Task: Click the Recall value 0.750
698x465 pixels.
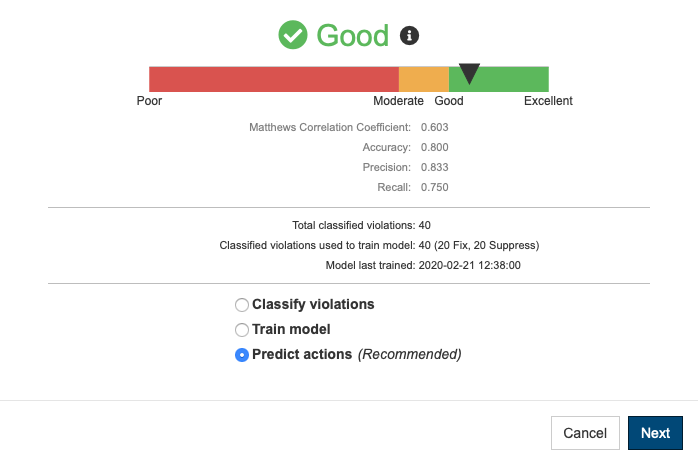Action: coord(434,187)
